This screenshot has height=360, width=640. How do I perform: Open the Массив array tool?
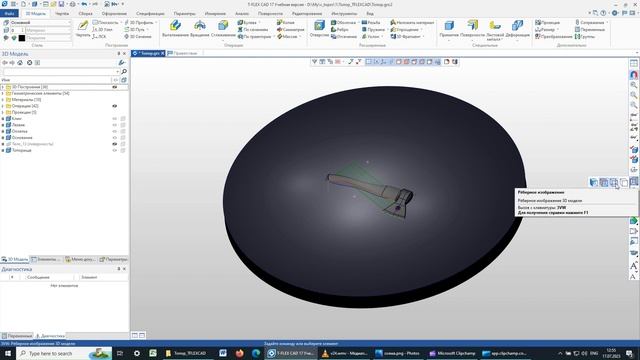[x=287, y=36]
